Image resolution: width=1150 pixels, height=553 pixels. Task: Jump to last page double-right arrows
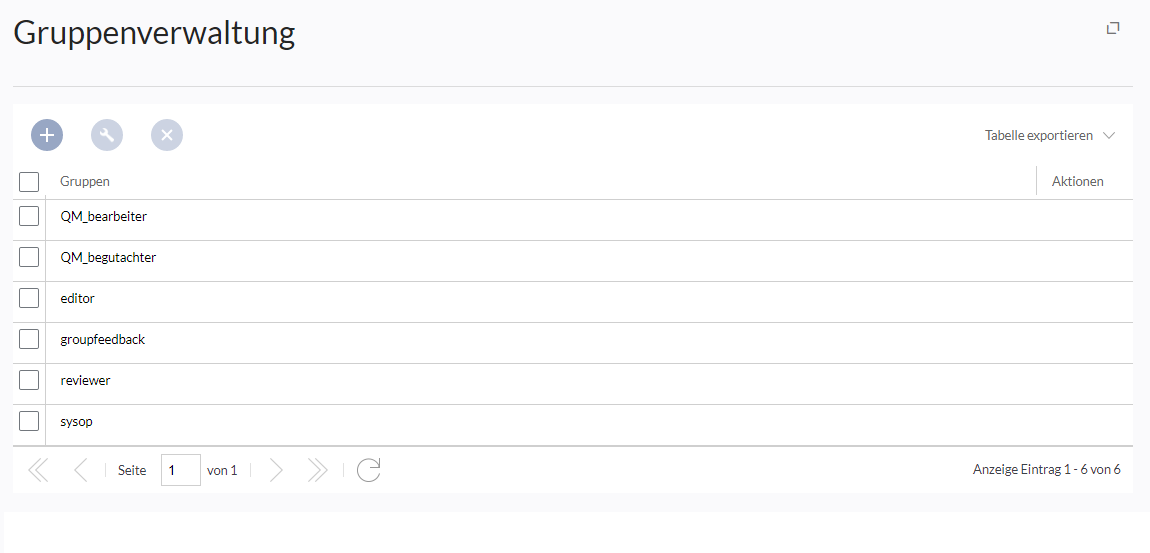coord(318,470)
